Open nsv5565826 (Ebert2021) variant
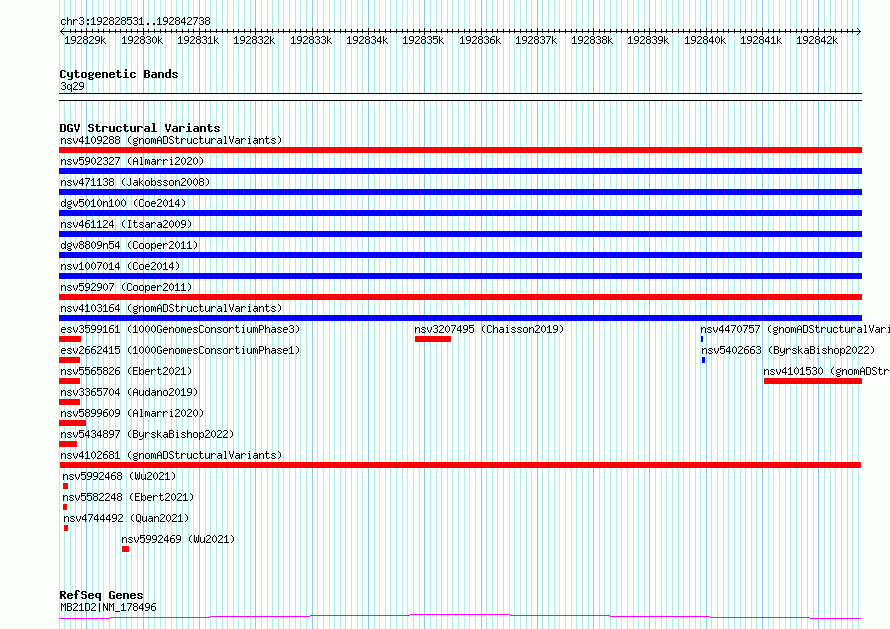Viewport: 890px width, 629px height. [x=126, y=371]
